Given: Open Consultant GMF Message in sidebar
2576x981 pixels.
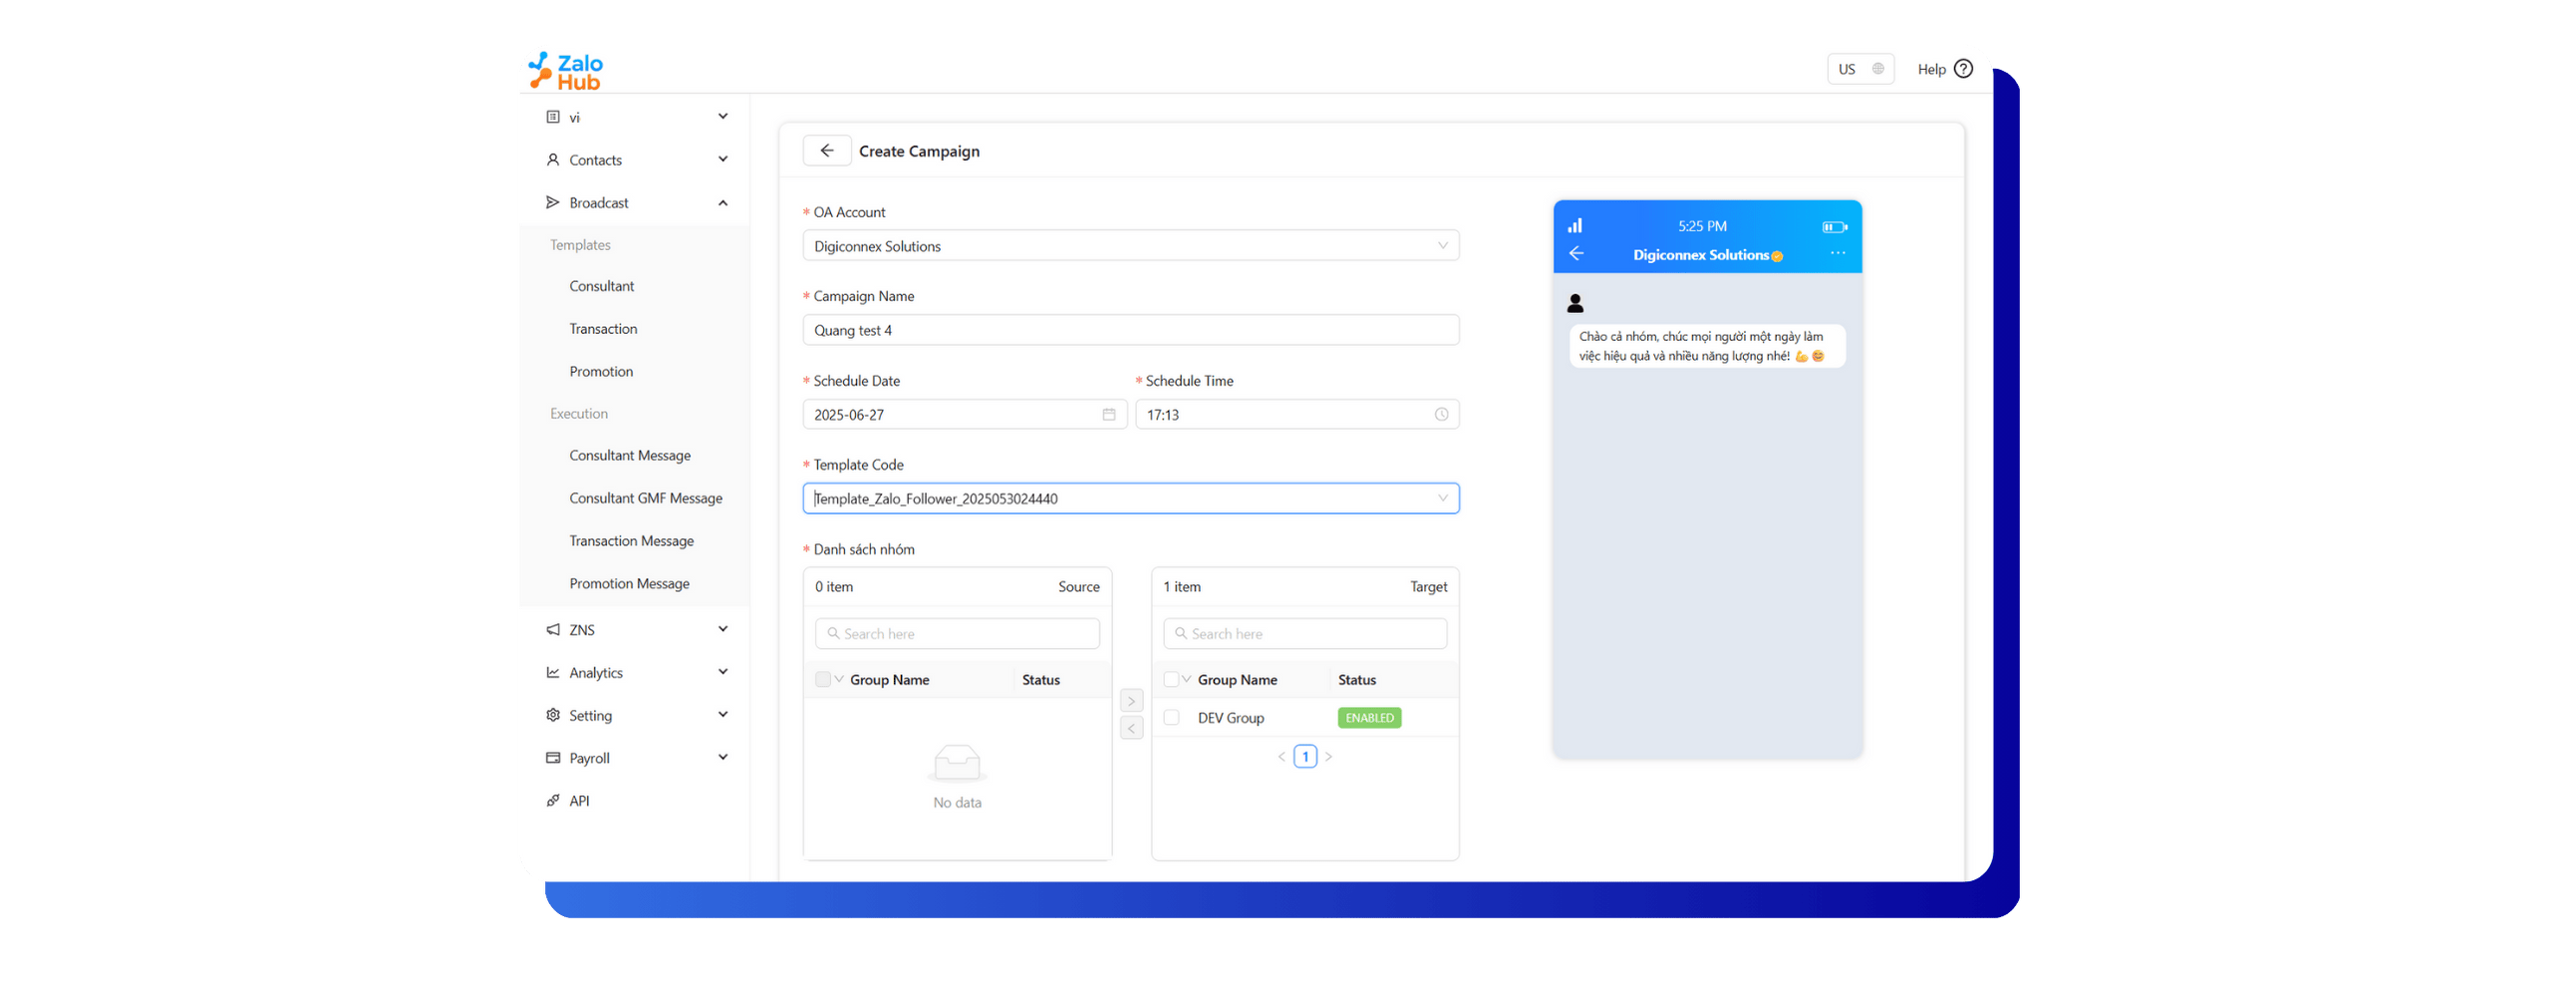Looking at the screenshot, I should pos(645,498).
